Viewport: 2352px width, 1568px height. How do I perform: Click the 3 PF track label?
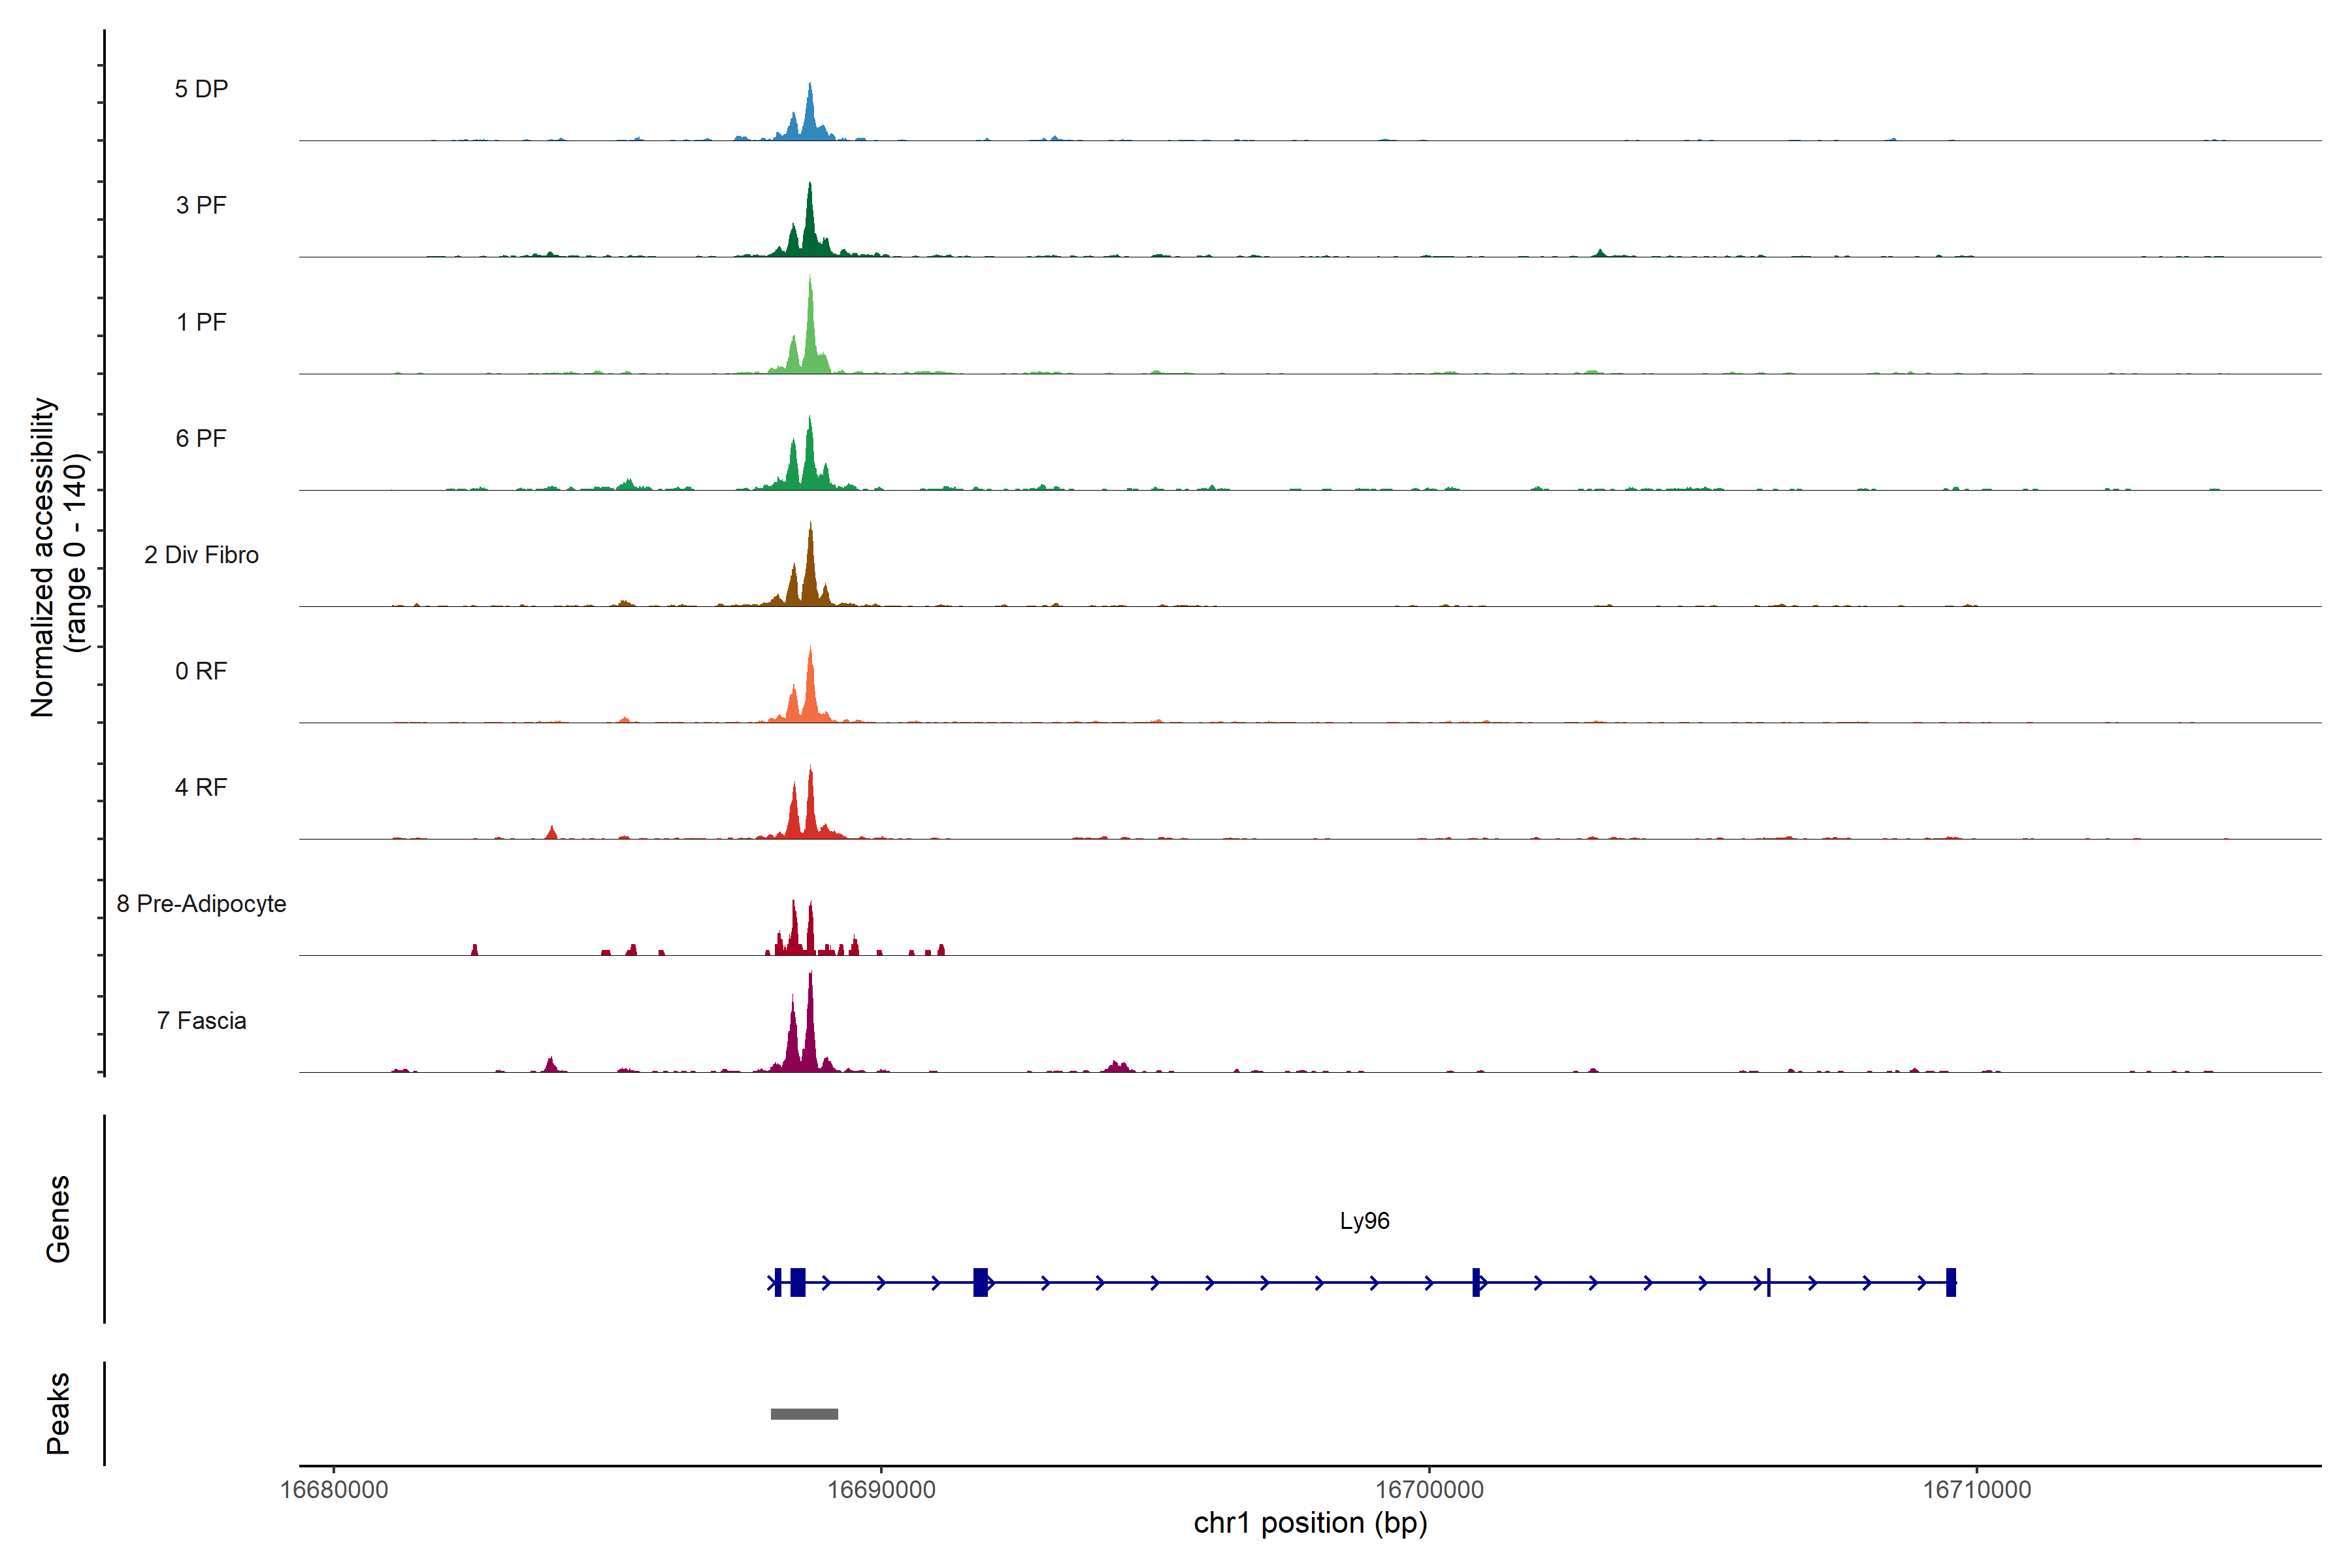(x=201, y=205)
